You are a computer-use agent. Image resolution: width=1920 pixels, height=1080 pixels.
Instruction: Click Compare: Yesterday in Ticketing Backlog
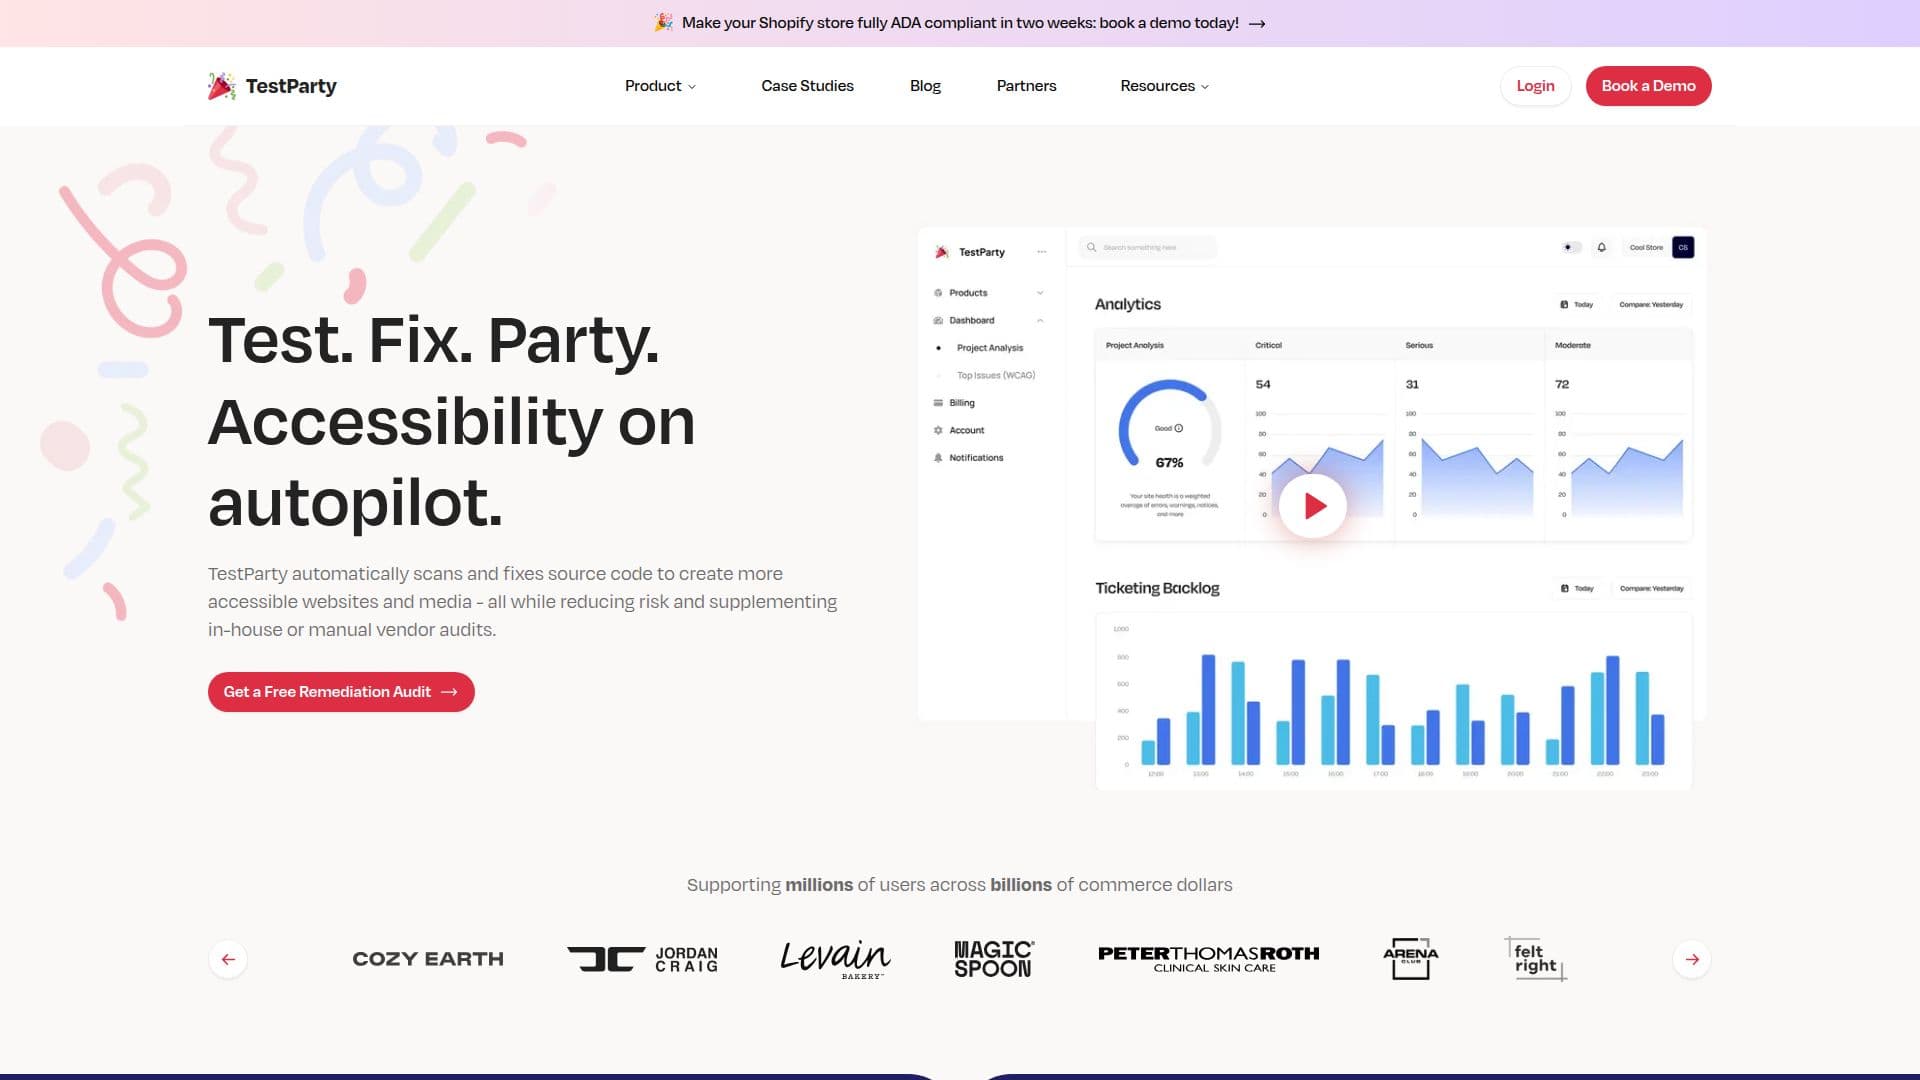tap(1652, 589)
